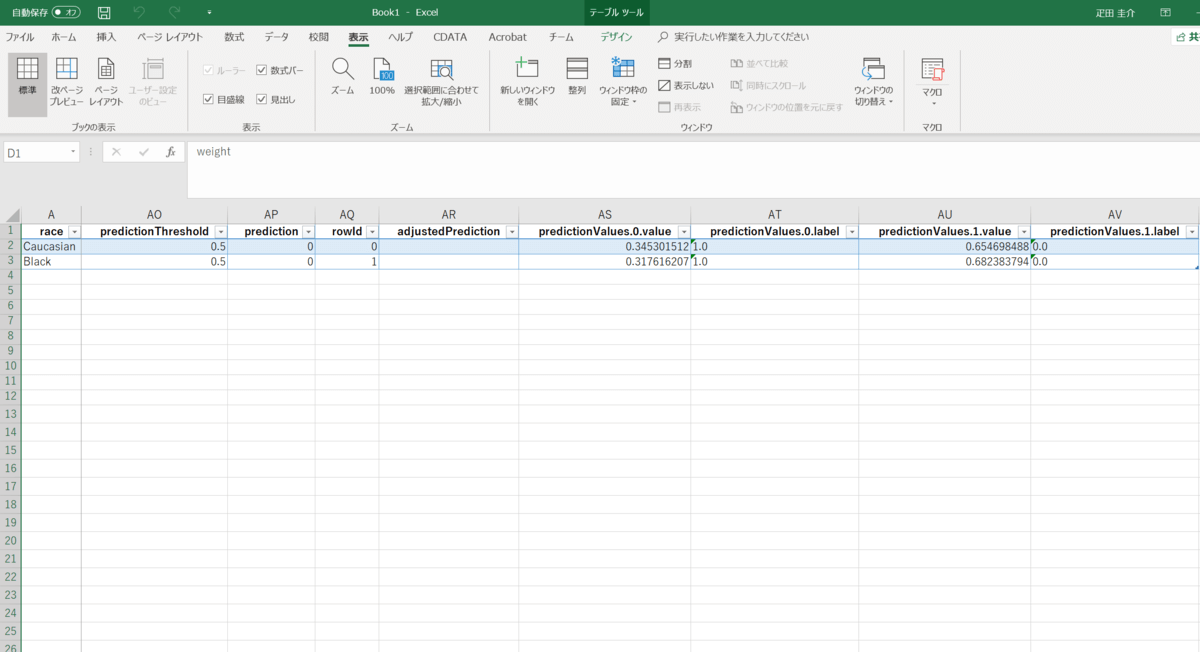Viewport: 1200px width, 652px height.
Task: Click the cell with value 0.654698488
Action: pyautogui.click(x=944, y=246)
